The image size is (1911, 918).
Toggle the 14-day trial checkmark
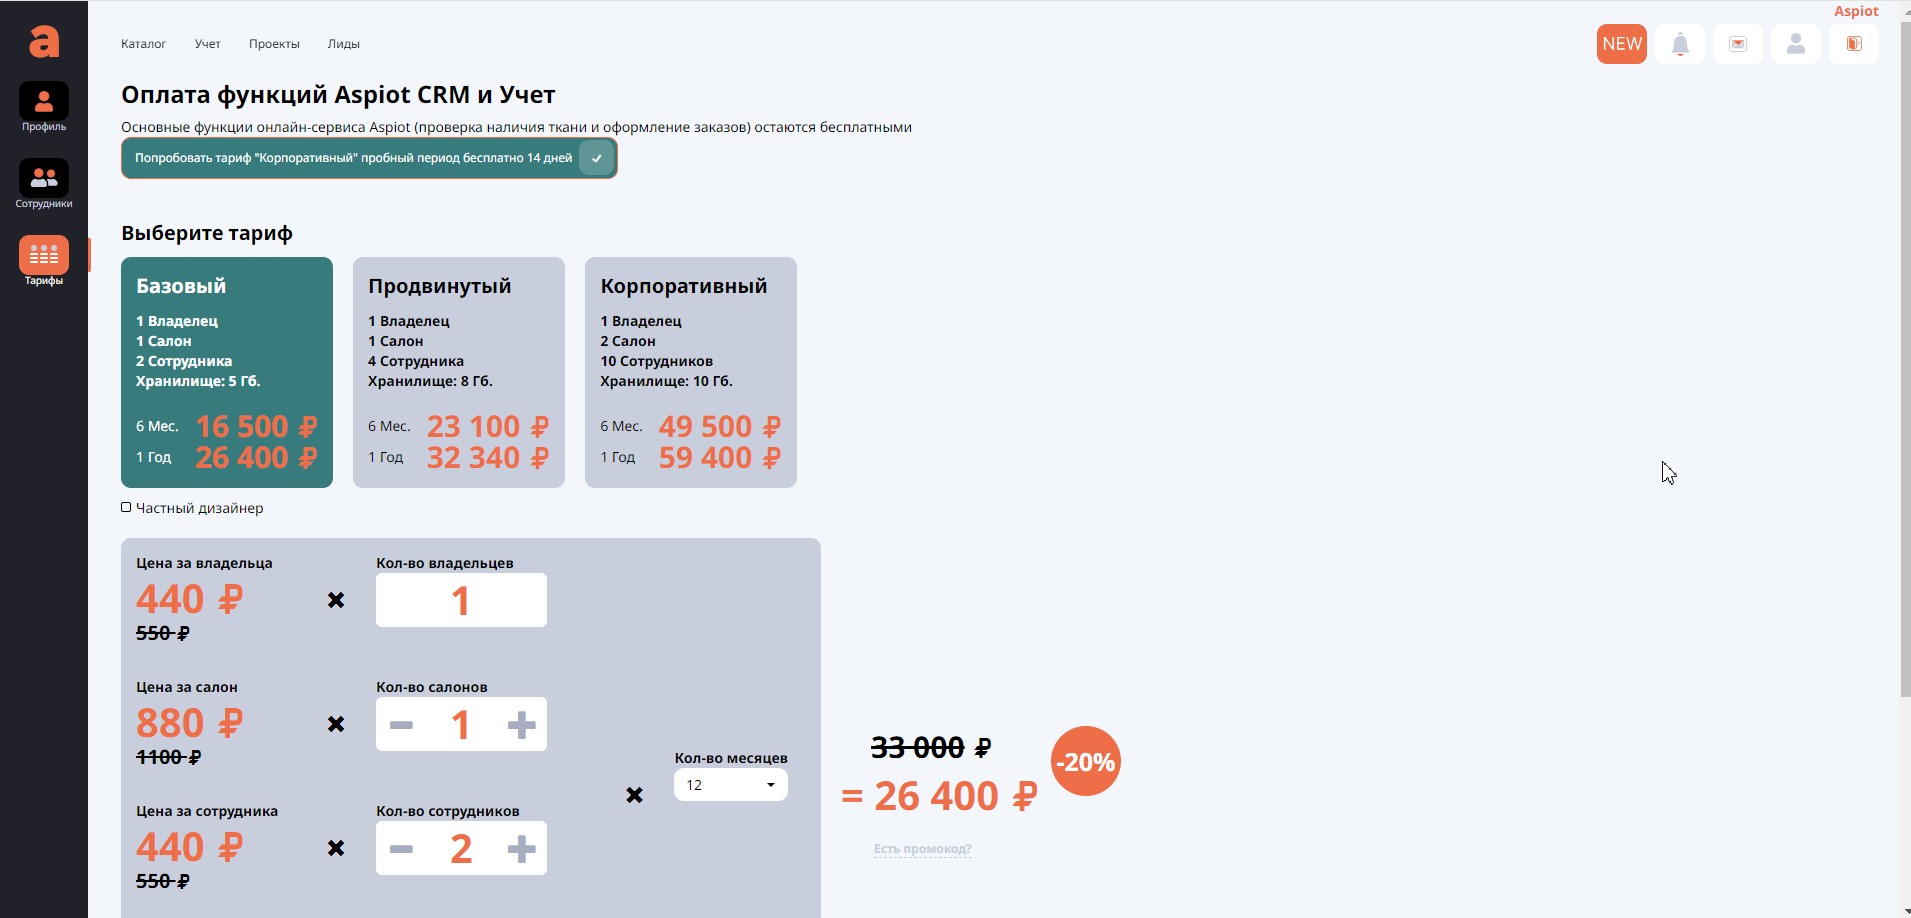tap(596, 158)
